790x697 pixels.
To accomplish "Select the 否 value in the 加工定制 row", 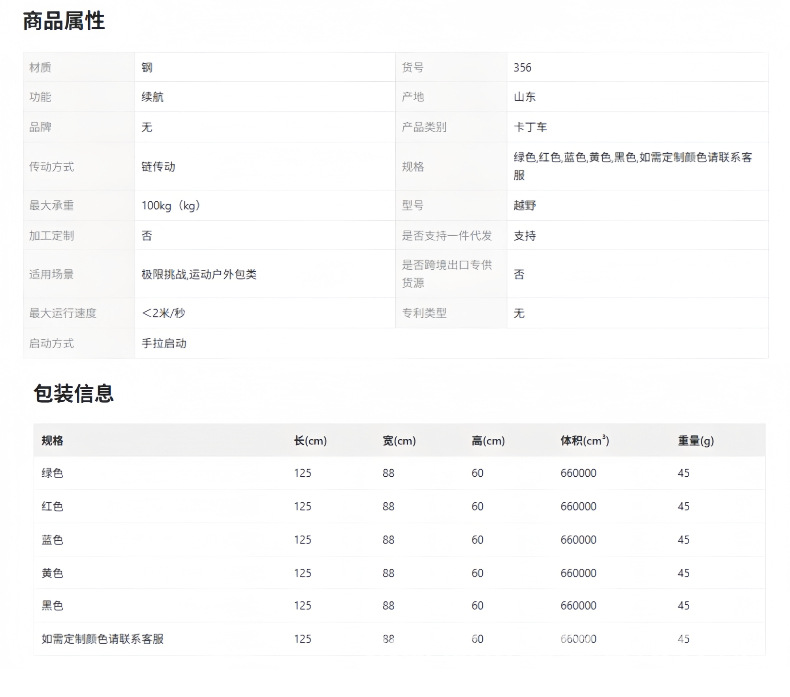I will tap(147, 235).
